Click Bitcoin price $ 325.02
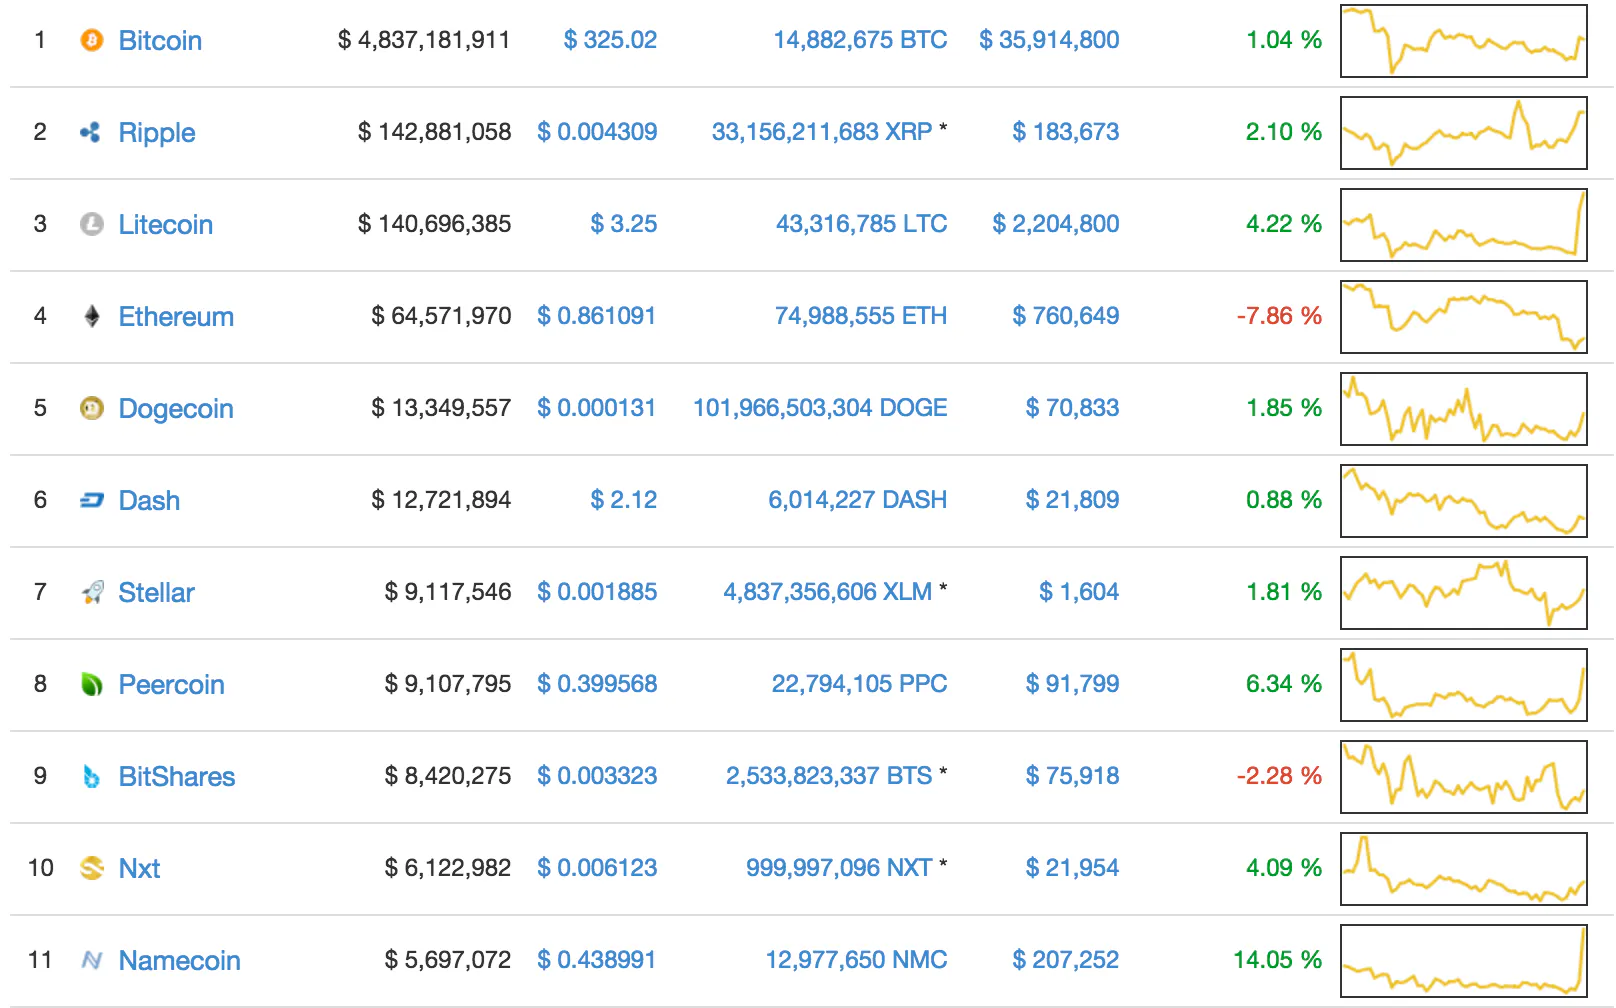Viewport: 1616px width, 1008px height. [x=610, y=40]
